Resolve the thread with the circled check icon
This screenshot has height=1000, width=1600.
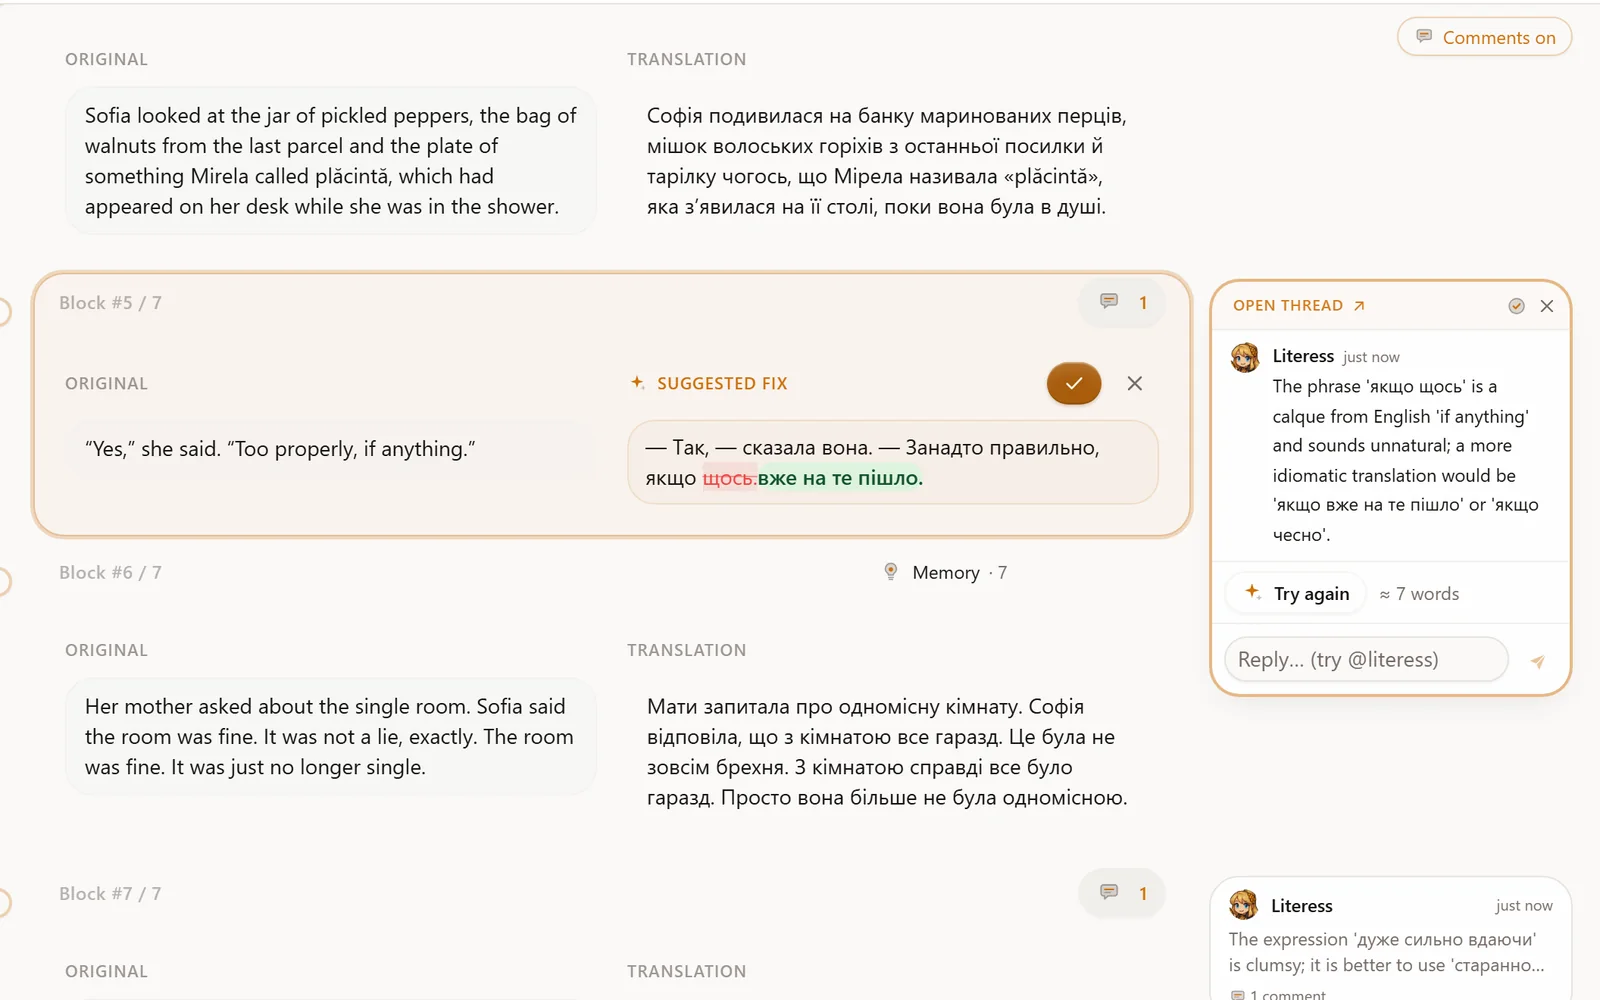1516,306
